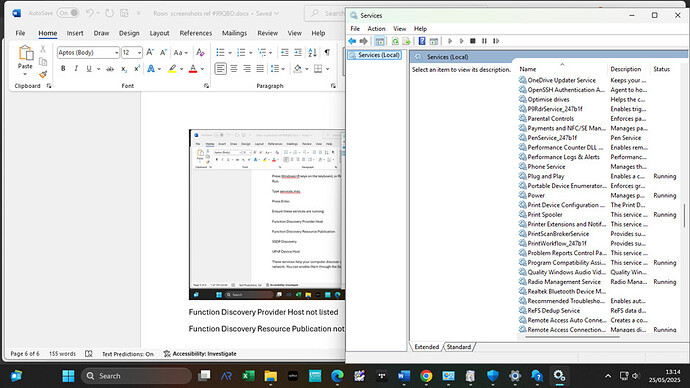Open the Change Case Aa dropdown
Screen dimensions: 690x388
(180, 52)
